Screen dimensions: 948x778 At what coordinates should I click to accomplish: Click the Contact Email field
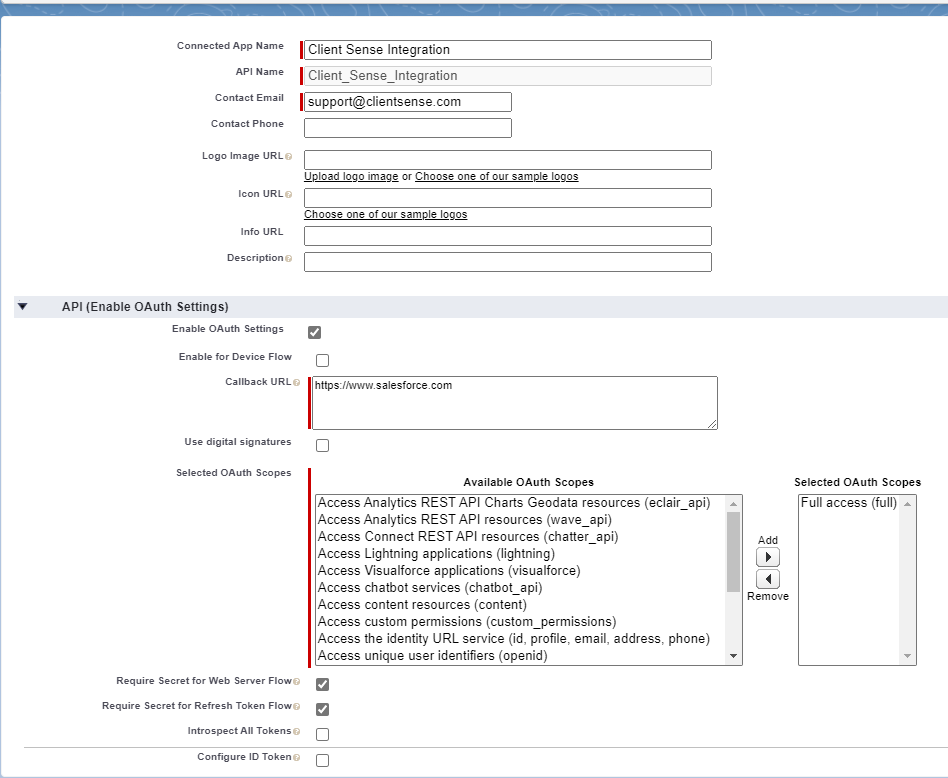coord(407,102)
